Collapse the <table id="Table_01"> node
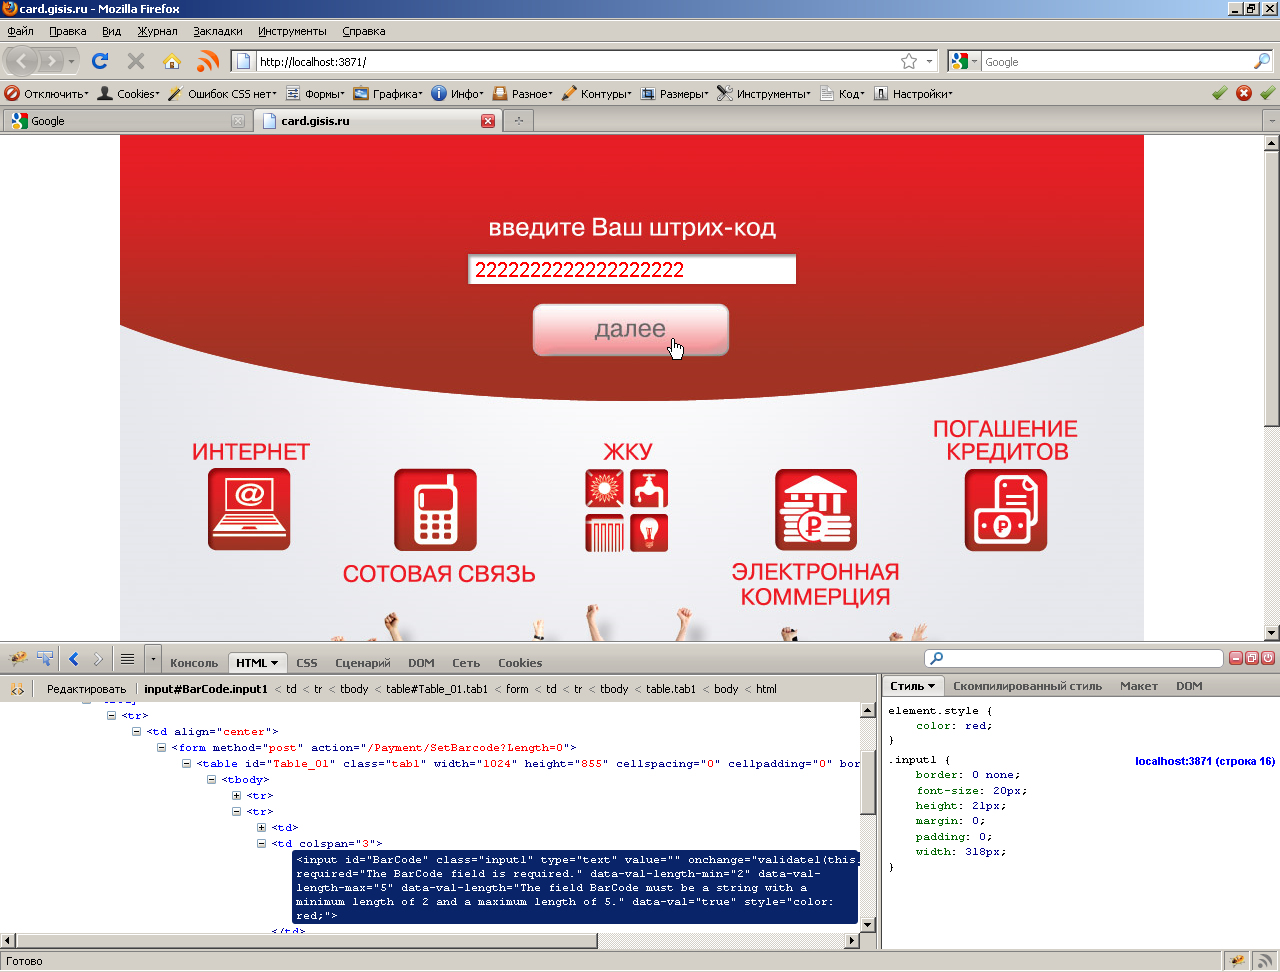Image resolution: width=1280 pixels, height=972 pixels. [x=186, y=764]
